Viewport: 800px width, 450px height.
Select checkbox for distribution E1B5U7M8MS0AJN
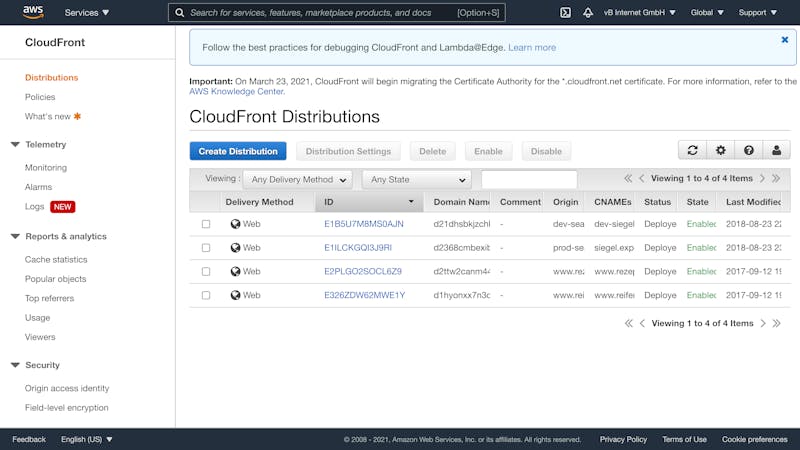point(206,224)
